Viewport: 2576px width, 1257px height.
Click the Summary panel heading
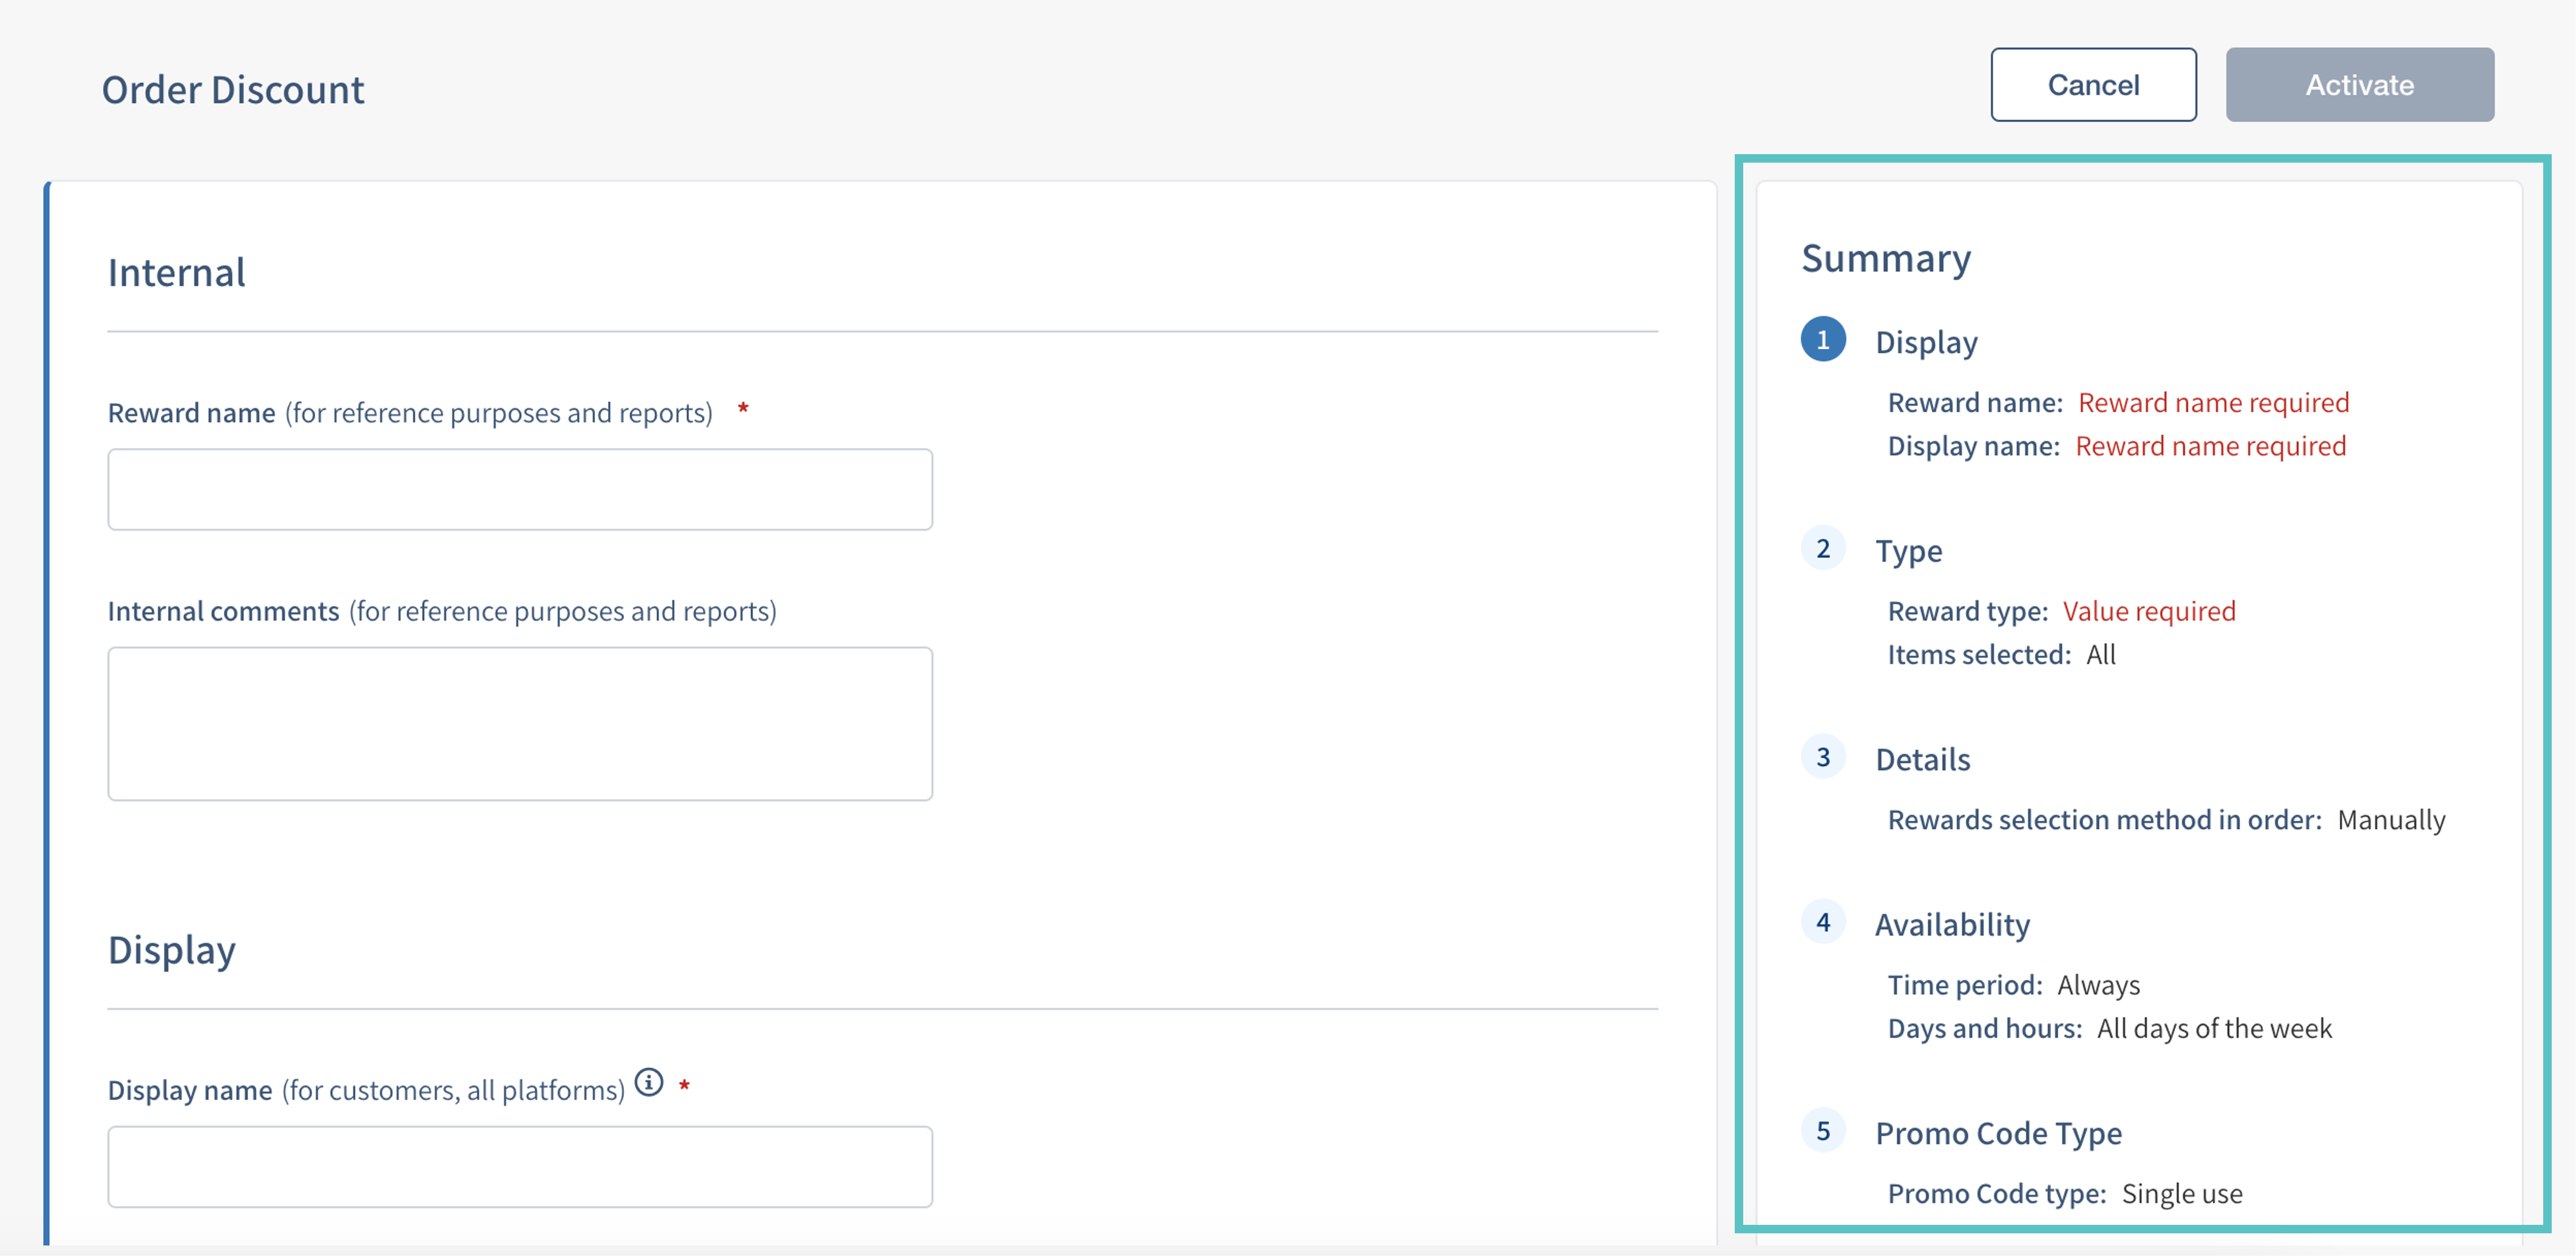coord(1885,259)
